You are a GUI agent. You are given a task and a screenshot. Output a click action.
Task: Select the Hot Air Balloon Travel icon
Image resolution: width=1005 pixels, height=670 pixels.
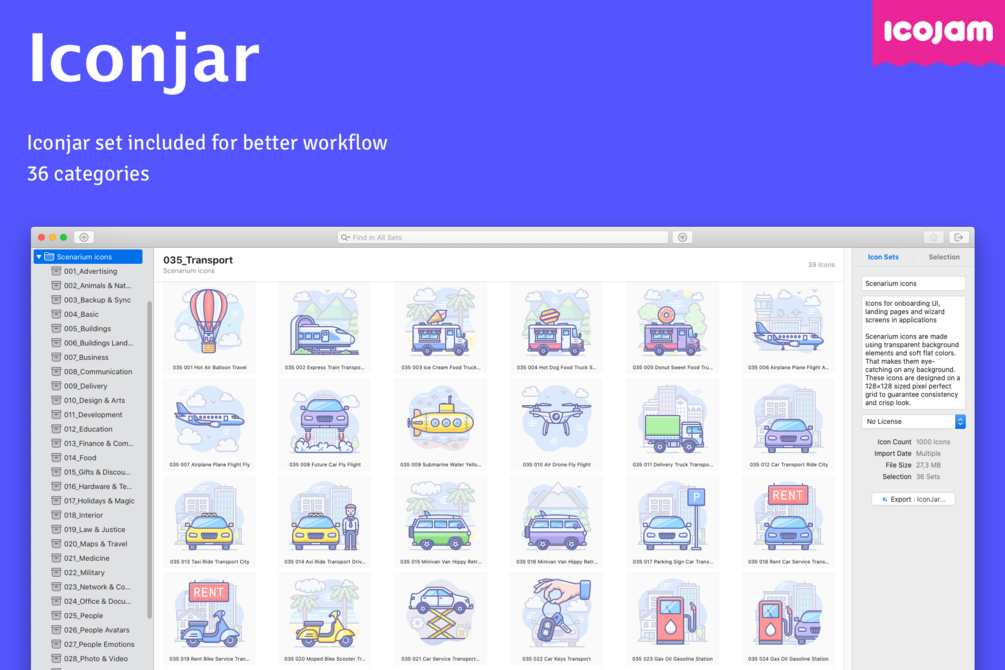click(x=210, y=328)
